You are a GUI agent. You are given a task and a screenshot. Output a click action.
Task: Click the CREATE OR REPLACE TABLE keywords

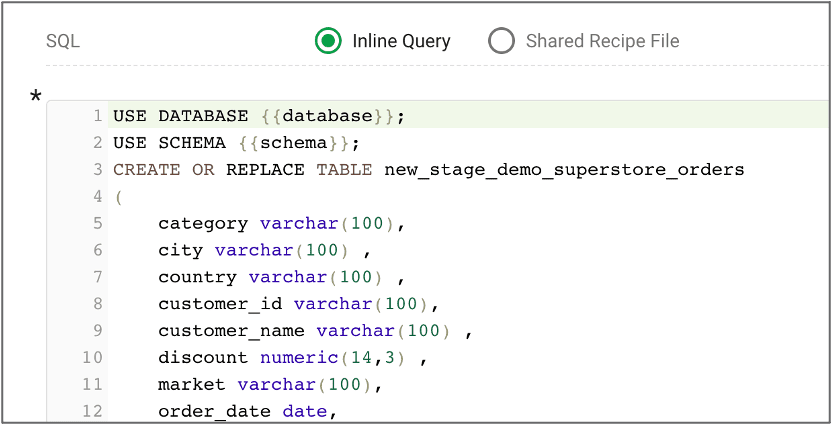click(x=242, y=170)
